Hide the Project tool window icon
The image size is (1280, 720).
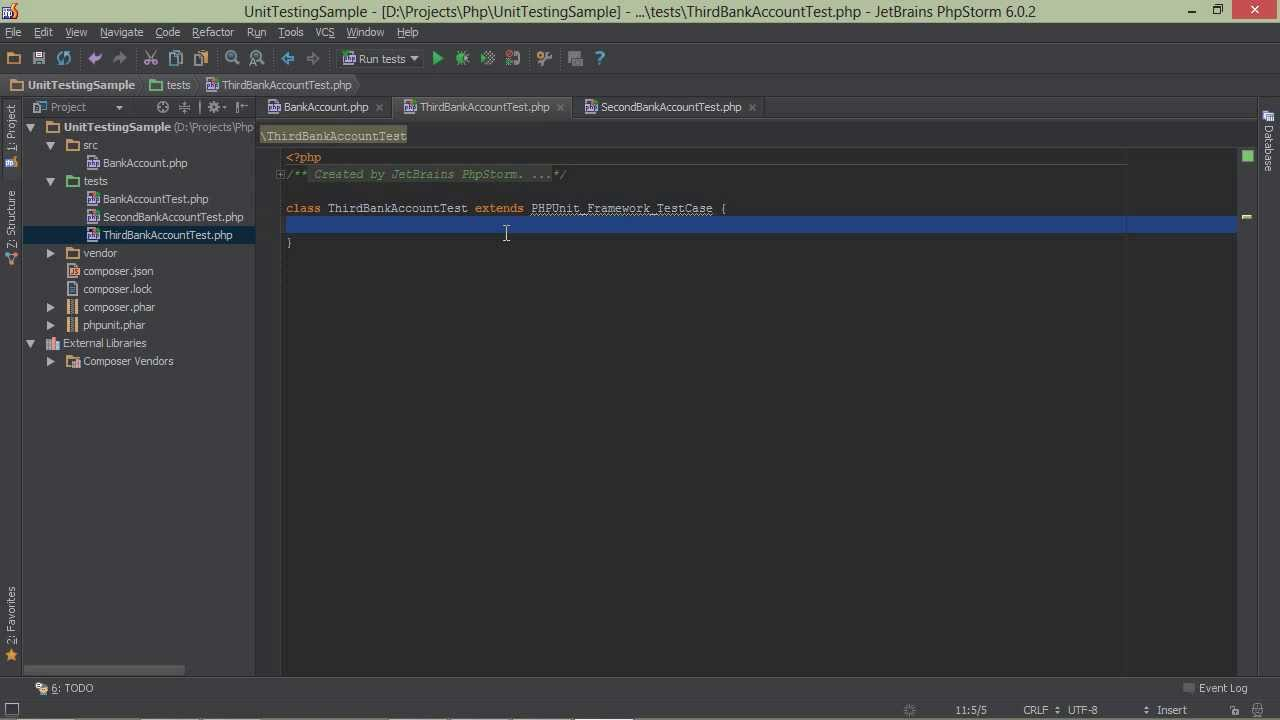pyautogui.click(x=240, y=107)
